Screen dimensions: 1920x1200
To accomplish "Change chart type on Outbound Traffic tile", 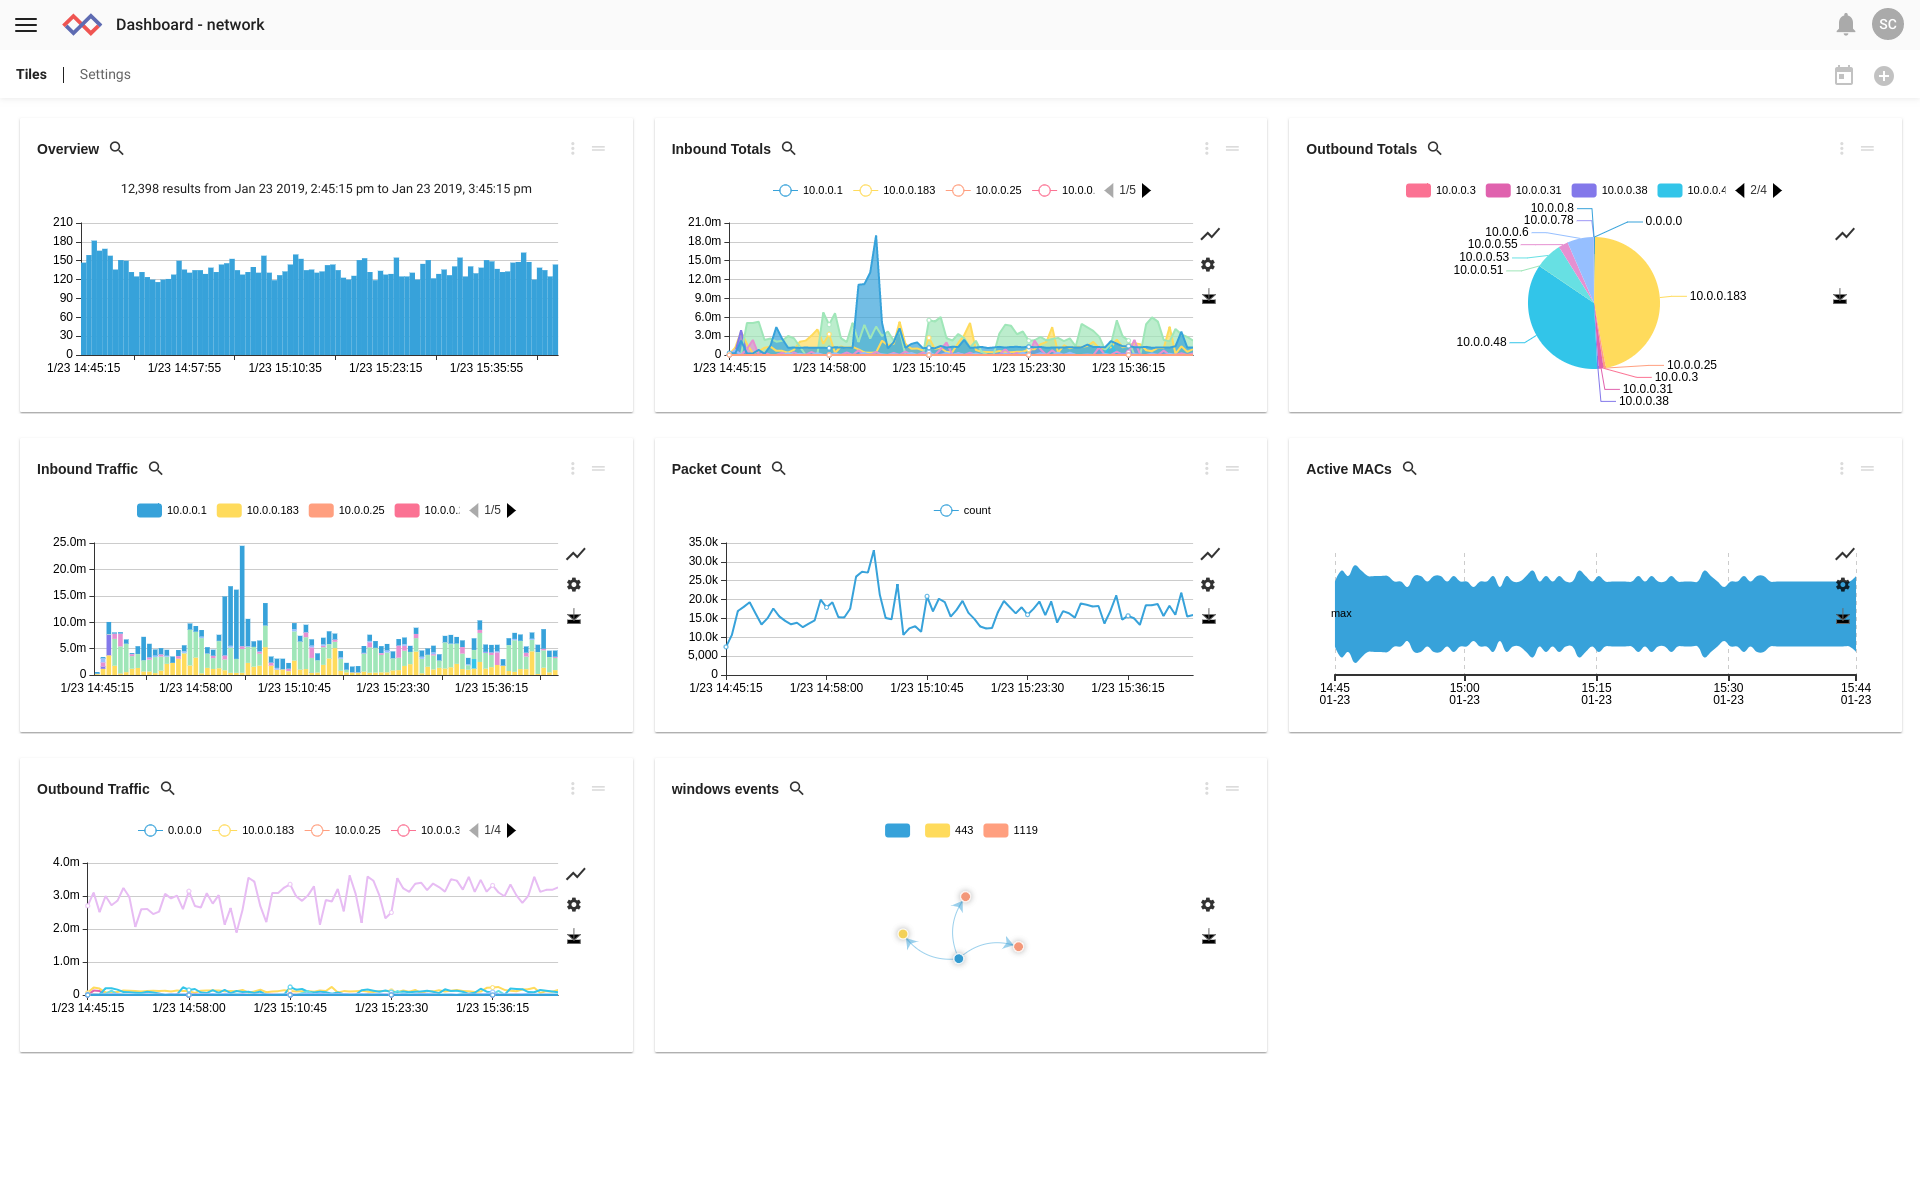I will (576, 874).
